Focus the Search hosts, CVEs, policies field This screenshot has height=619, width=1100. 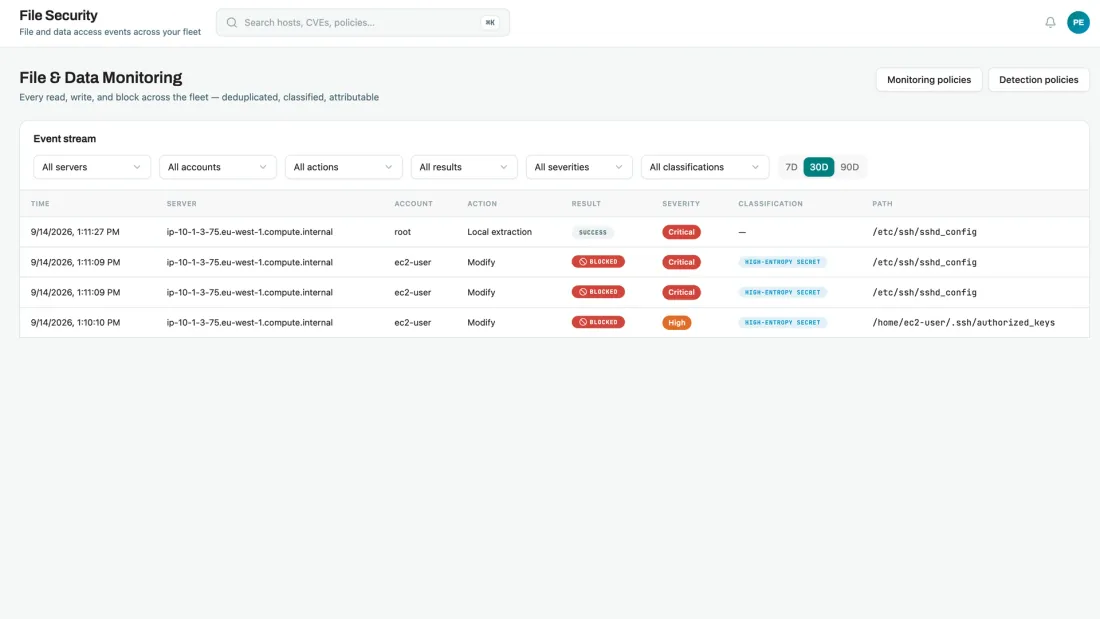(363, 22)
